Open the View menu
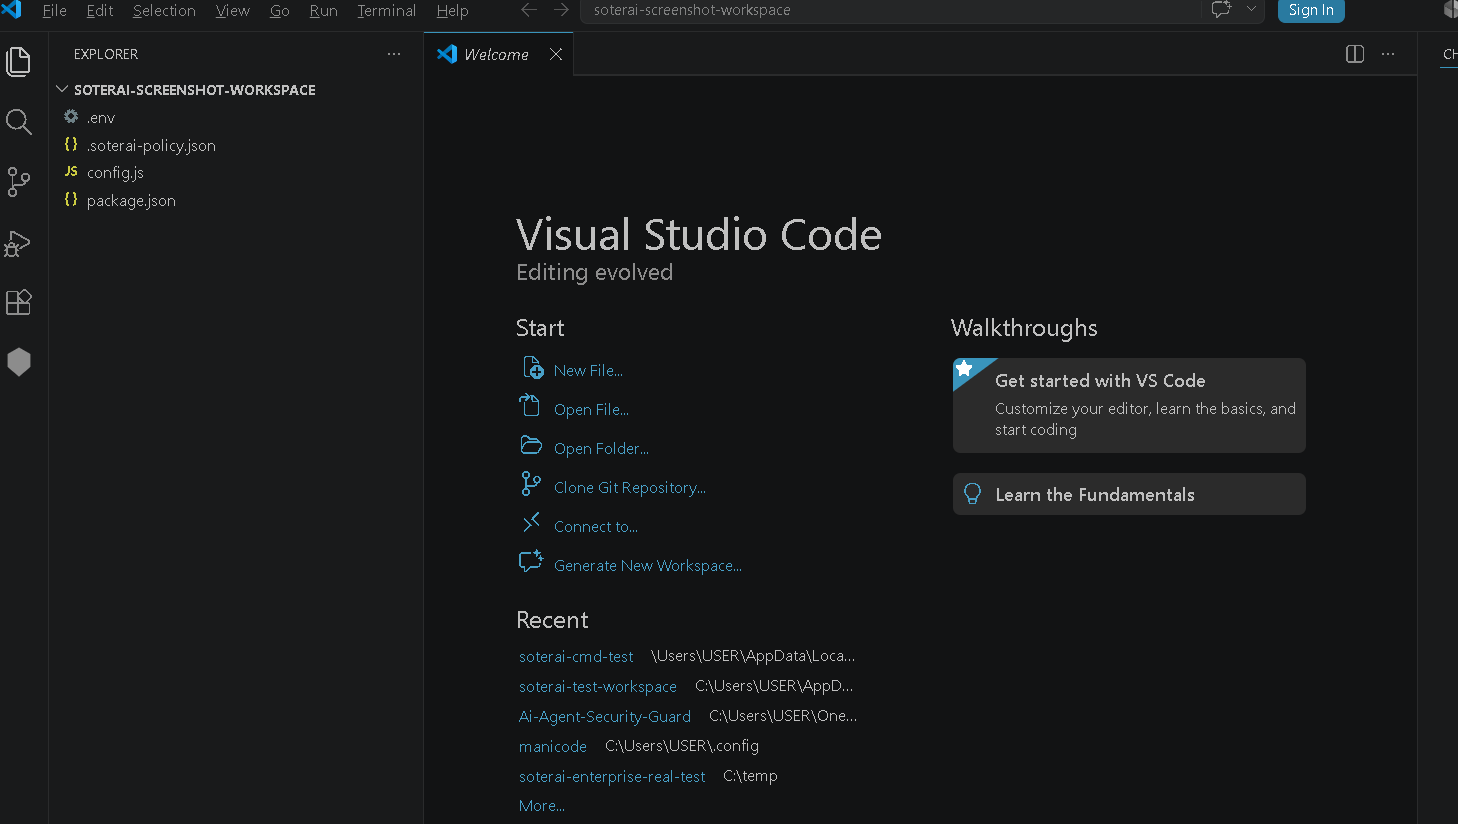Image resolution: width=1458 pixels, height=824 pixels. click(233, 10)
